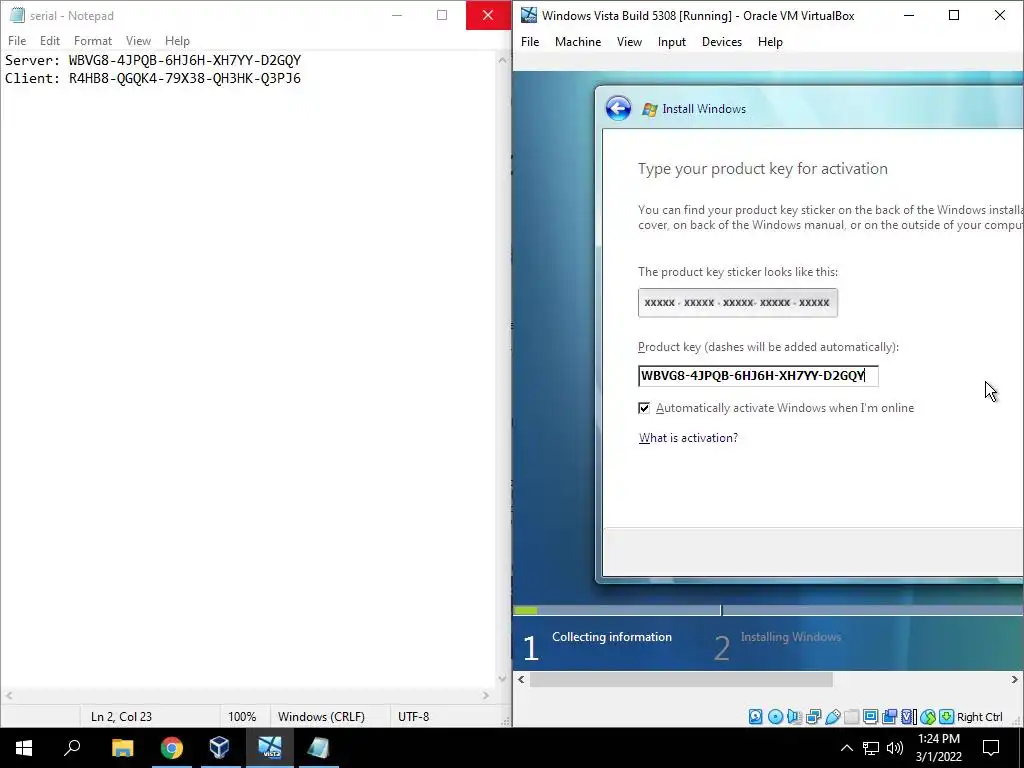Open Notepad File menu

[17, 40]
